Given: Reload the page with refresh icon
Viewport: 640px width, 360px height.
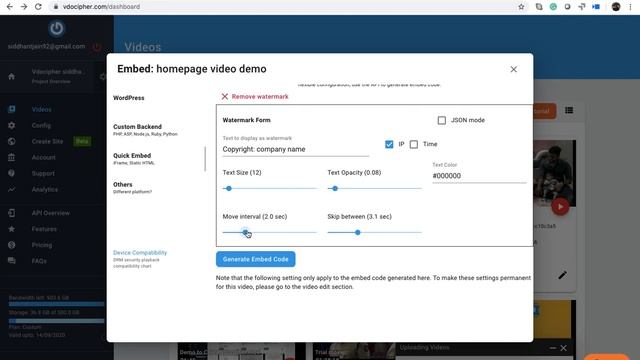Looking at the screenshot, I should pyautogui.click(x=38, y=7).
